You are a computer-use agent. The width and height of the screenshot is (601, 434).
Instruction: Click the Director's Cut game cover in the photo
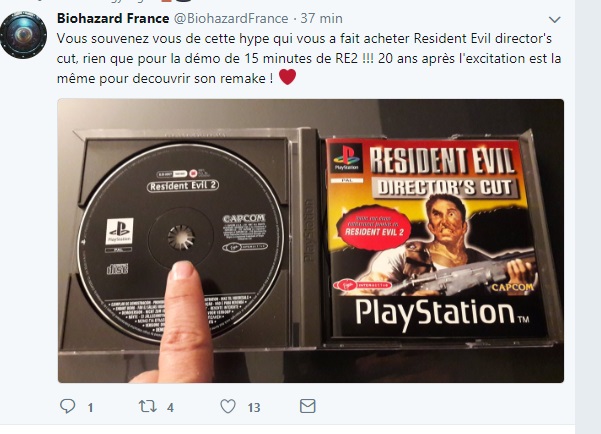tap(435, 238)
